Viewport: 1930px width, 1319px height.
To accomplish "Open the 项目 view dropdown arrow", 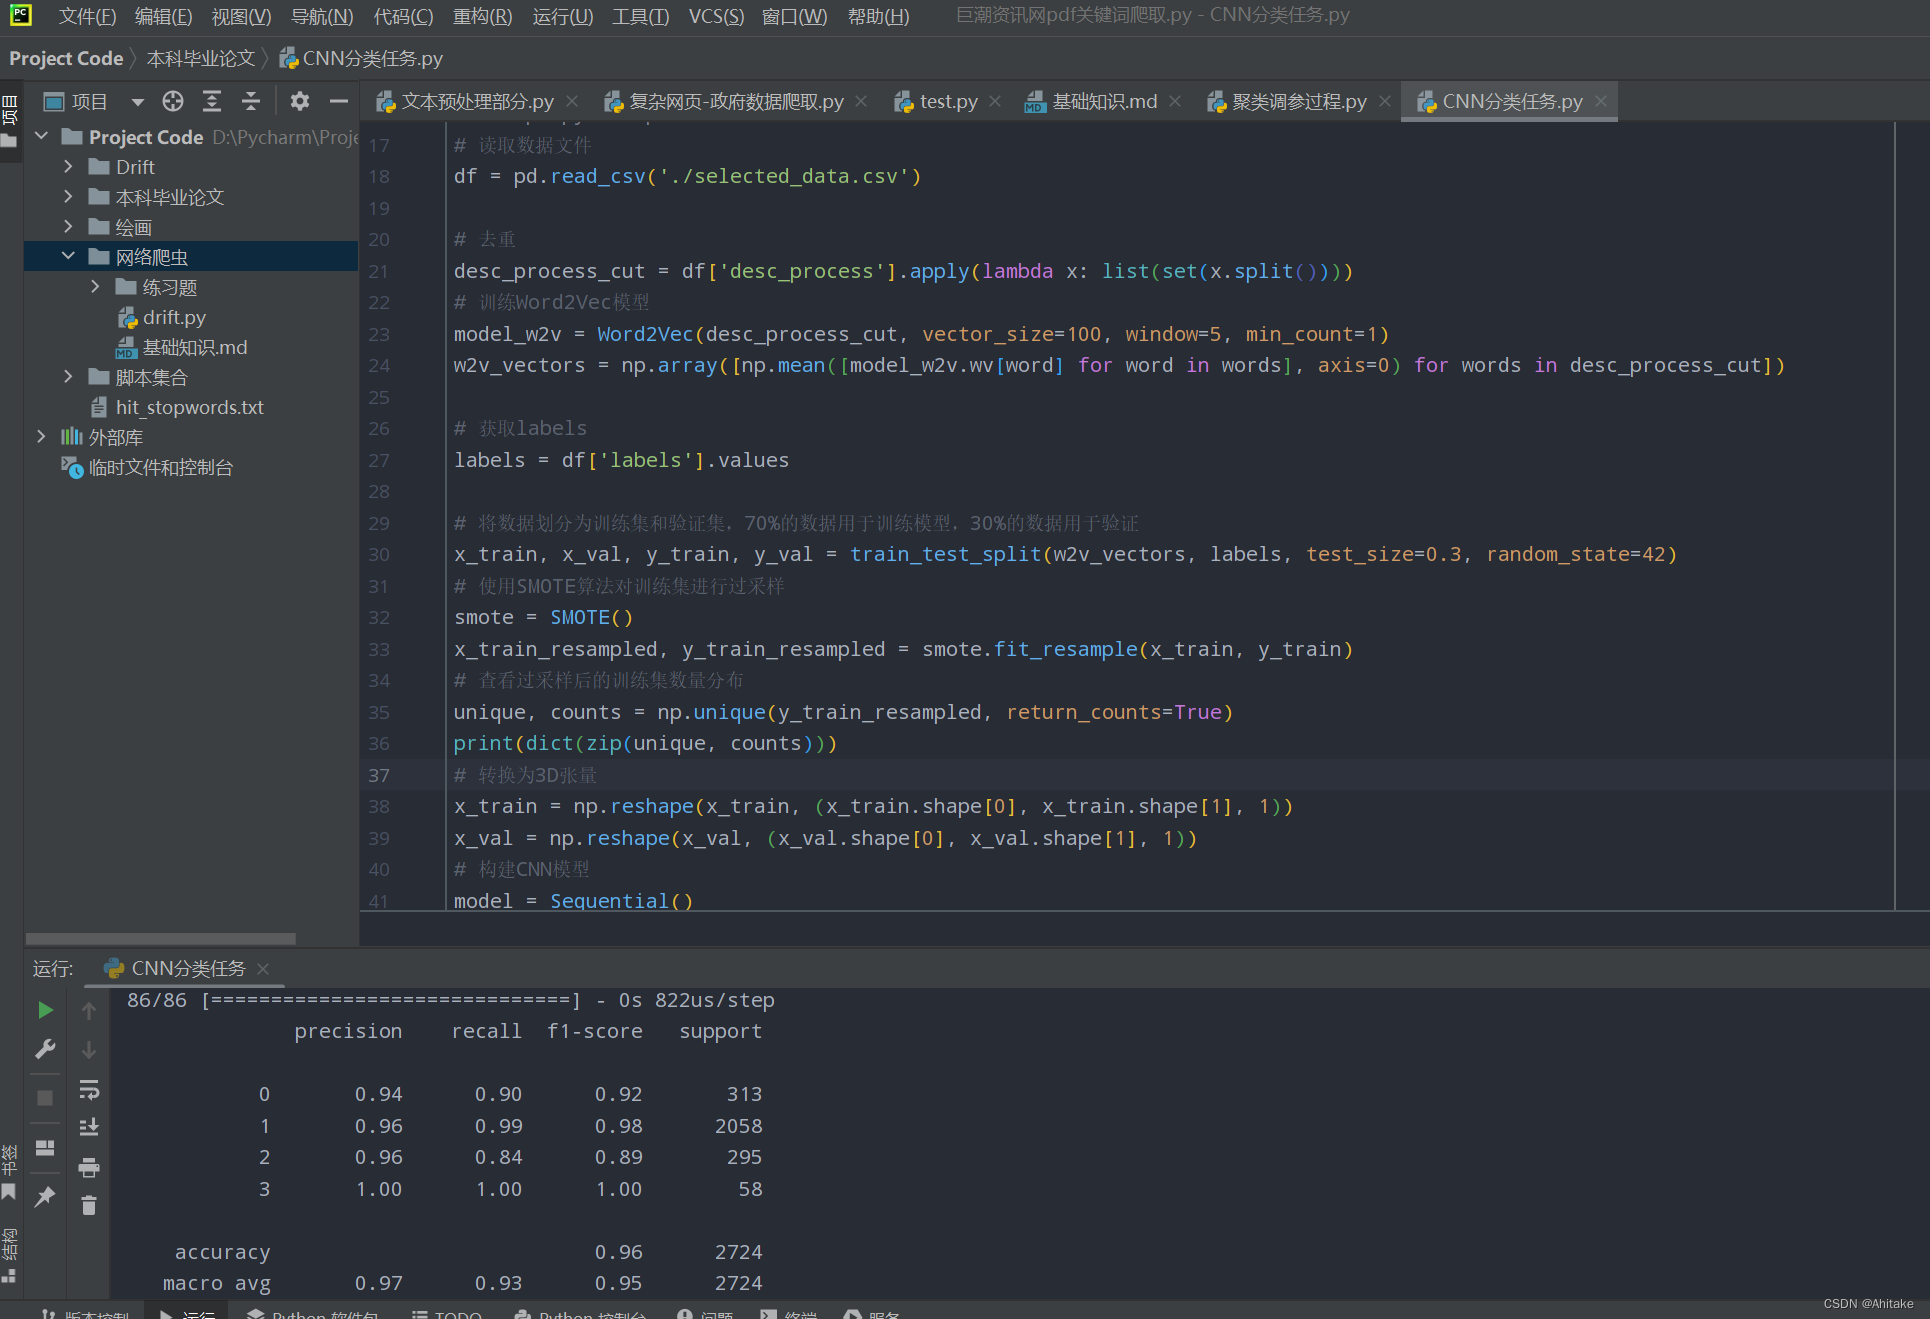I will [x=137, y=101].
